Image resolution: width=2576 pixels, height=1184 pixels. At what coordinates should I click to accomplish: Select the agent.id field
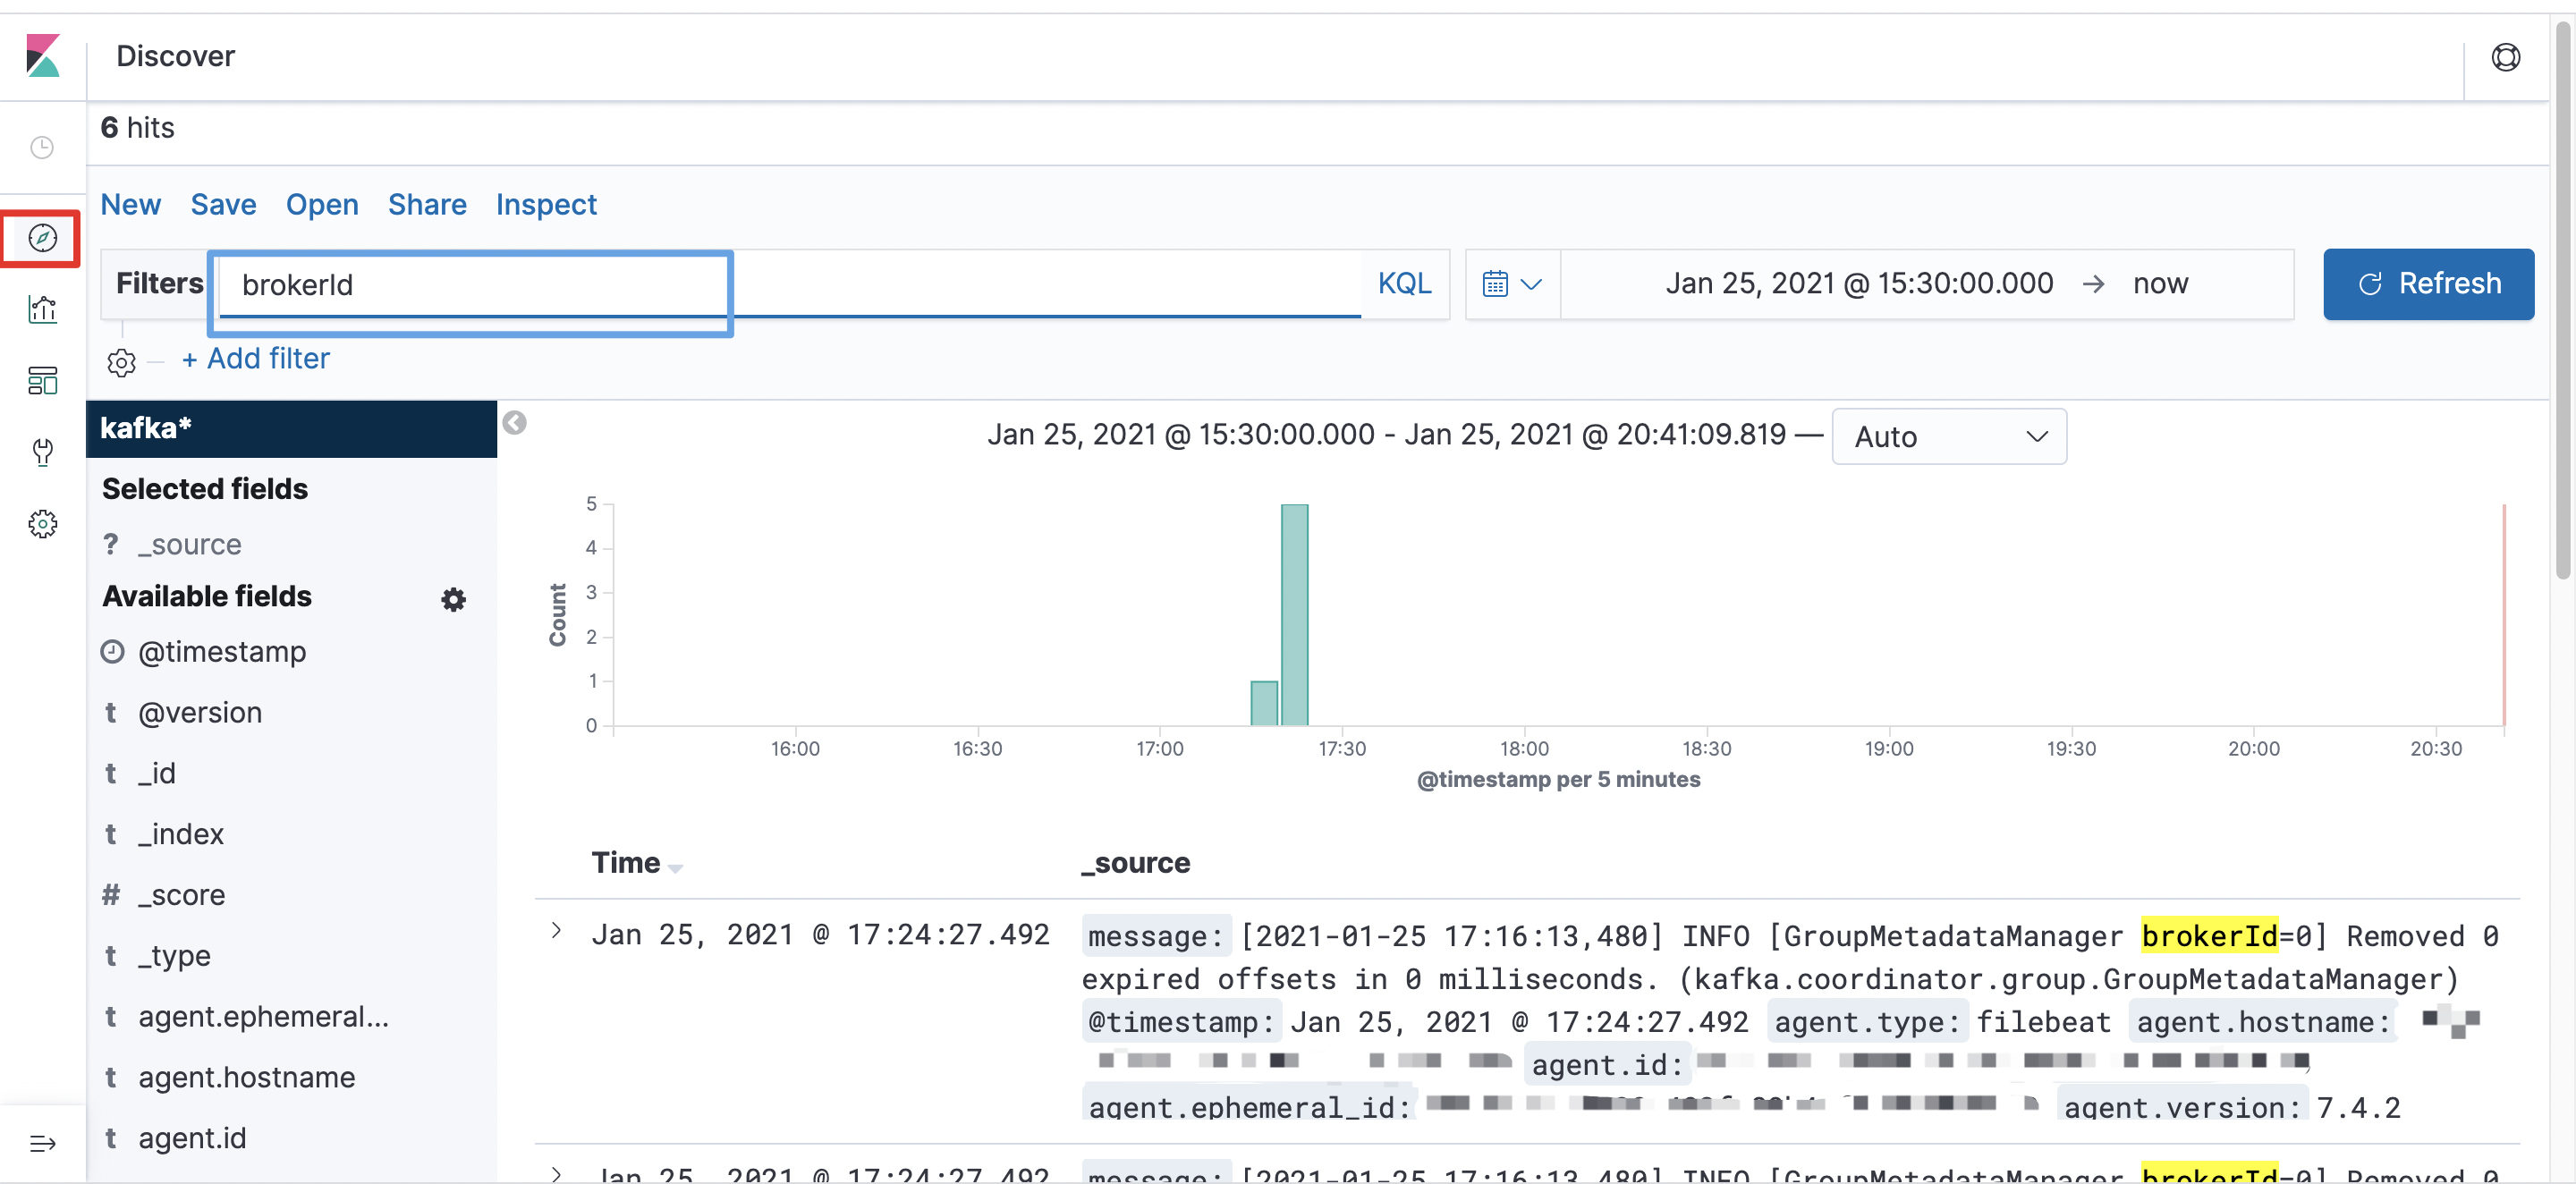pos(192,1138)
